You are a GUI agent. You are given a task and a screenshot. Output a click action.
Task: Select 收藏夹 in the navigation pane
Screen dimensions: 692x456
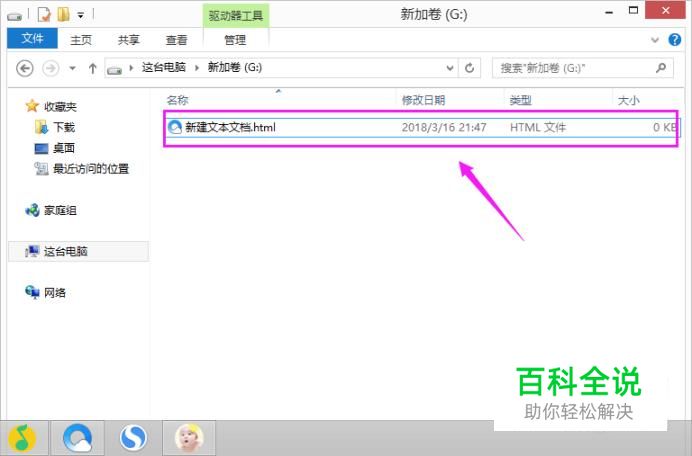click(x=60, y=106)
